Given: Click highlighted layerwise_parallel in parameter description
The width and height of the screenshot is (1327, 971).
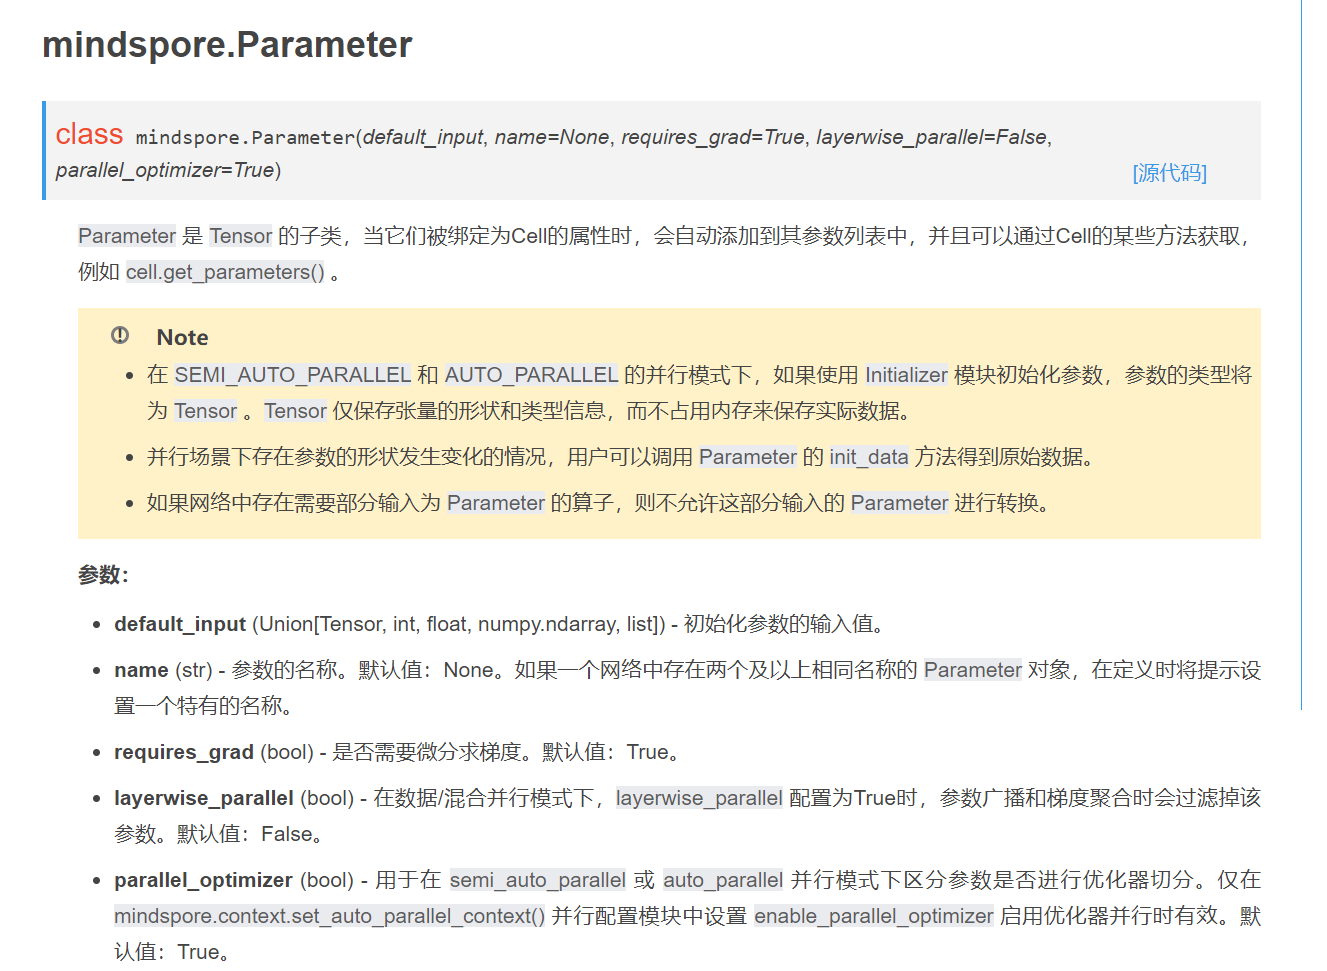Looking at the screenshot, I should pos(698,798).
